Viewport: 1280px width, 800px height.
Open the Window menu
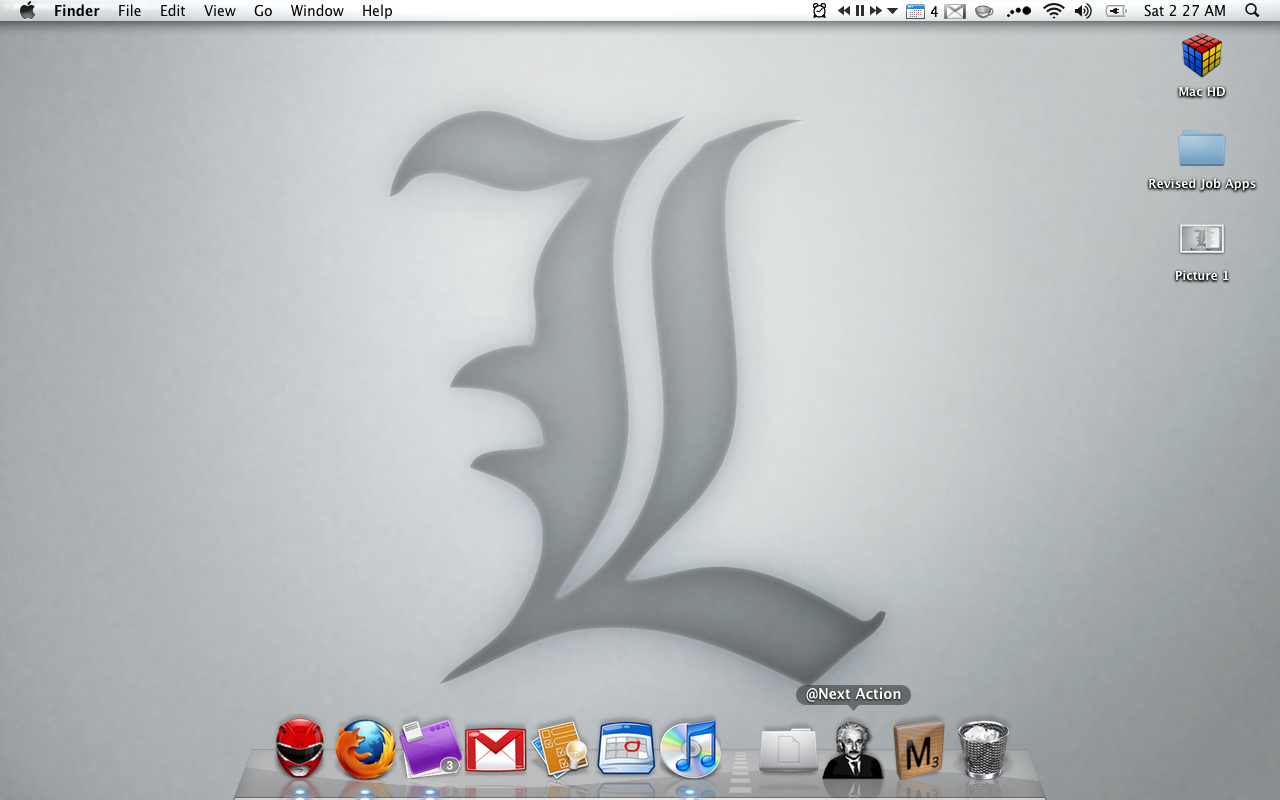(317, 11)
